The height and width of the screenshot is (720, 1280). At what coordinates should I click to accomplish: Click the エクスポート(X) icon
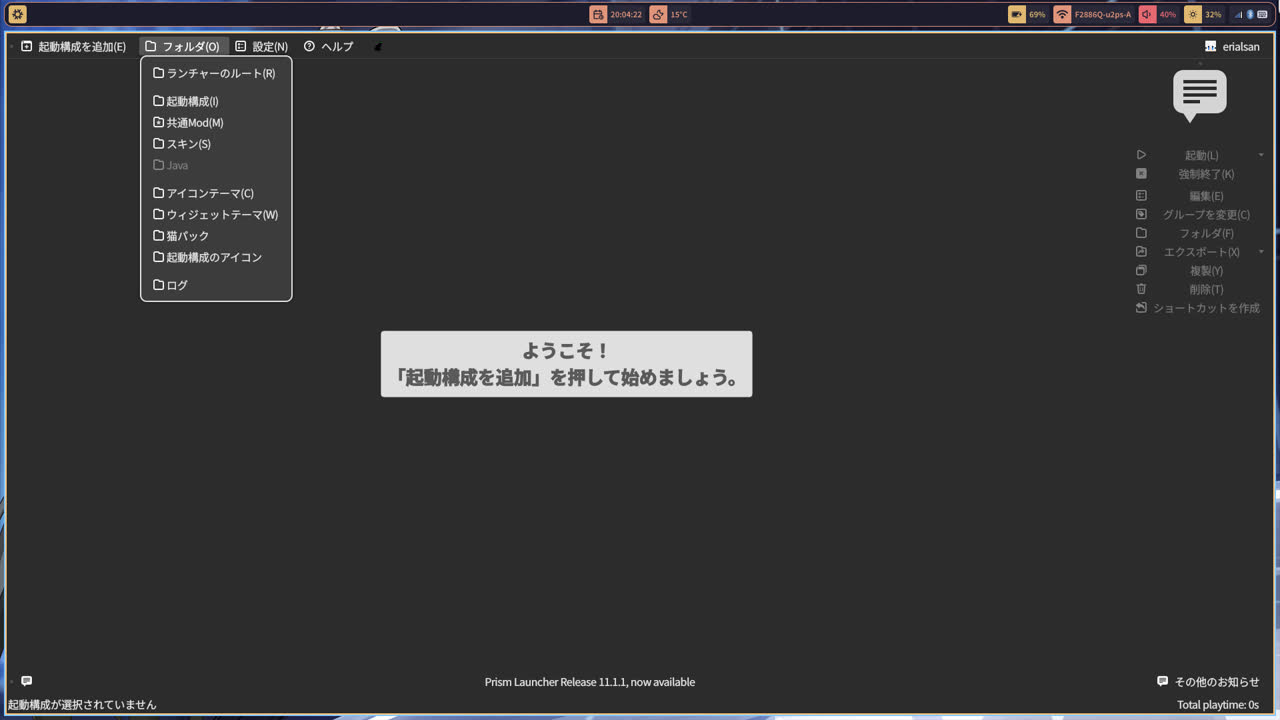coord(1141,251)
